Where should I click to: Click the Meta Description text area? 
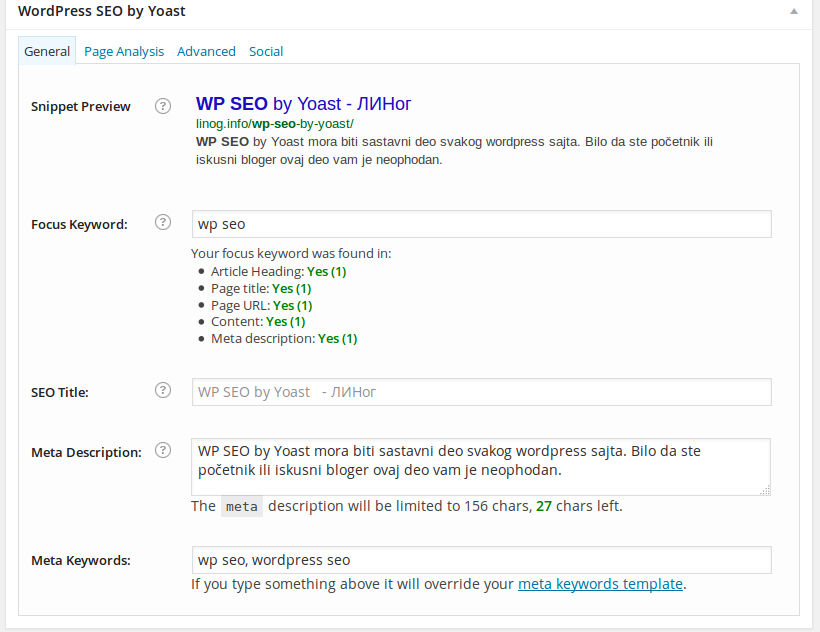click(x=481, y=467)
